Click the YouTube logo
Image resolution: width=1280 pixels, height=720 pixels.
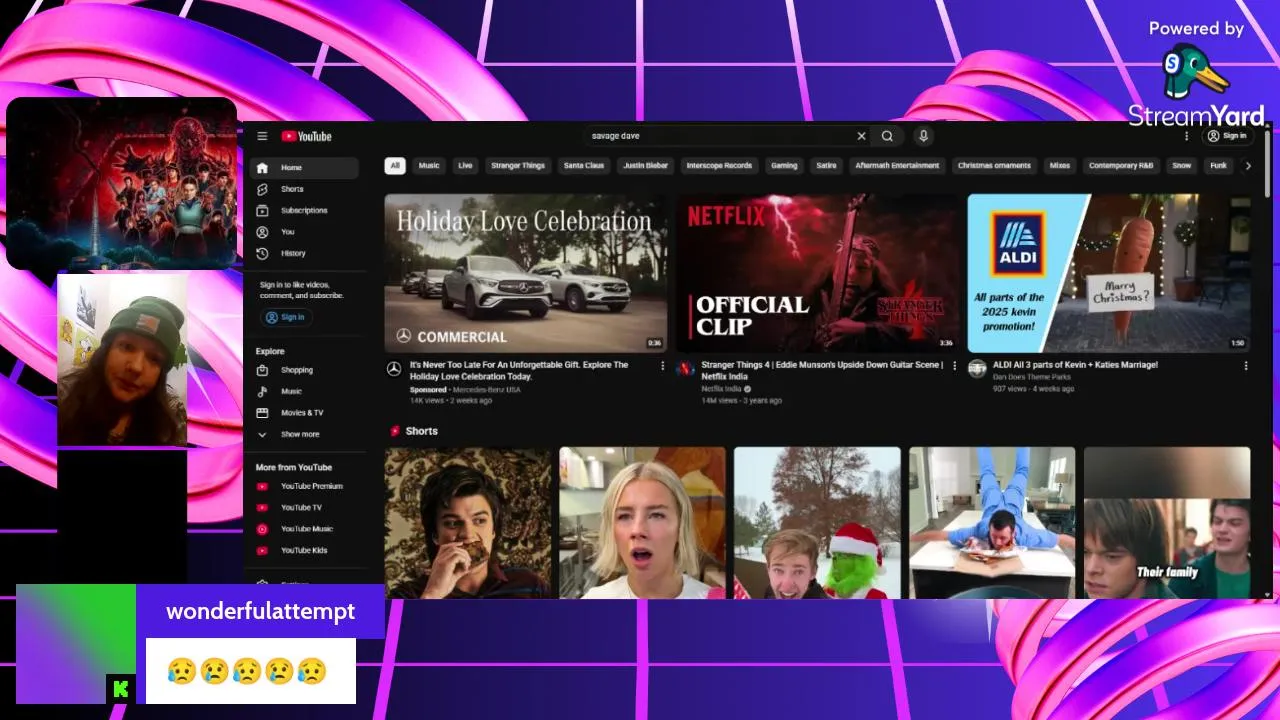pos(306,136)
